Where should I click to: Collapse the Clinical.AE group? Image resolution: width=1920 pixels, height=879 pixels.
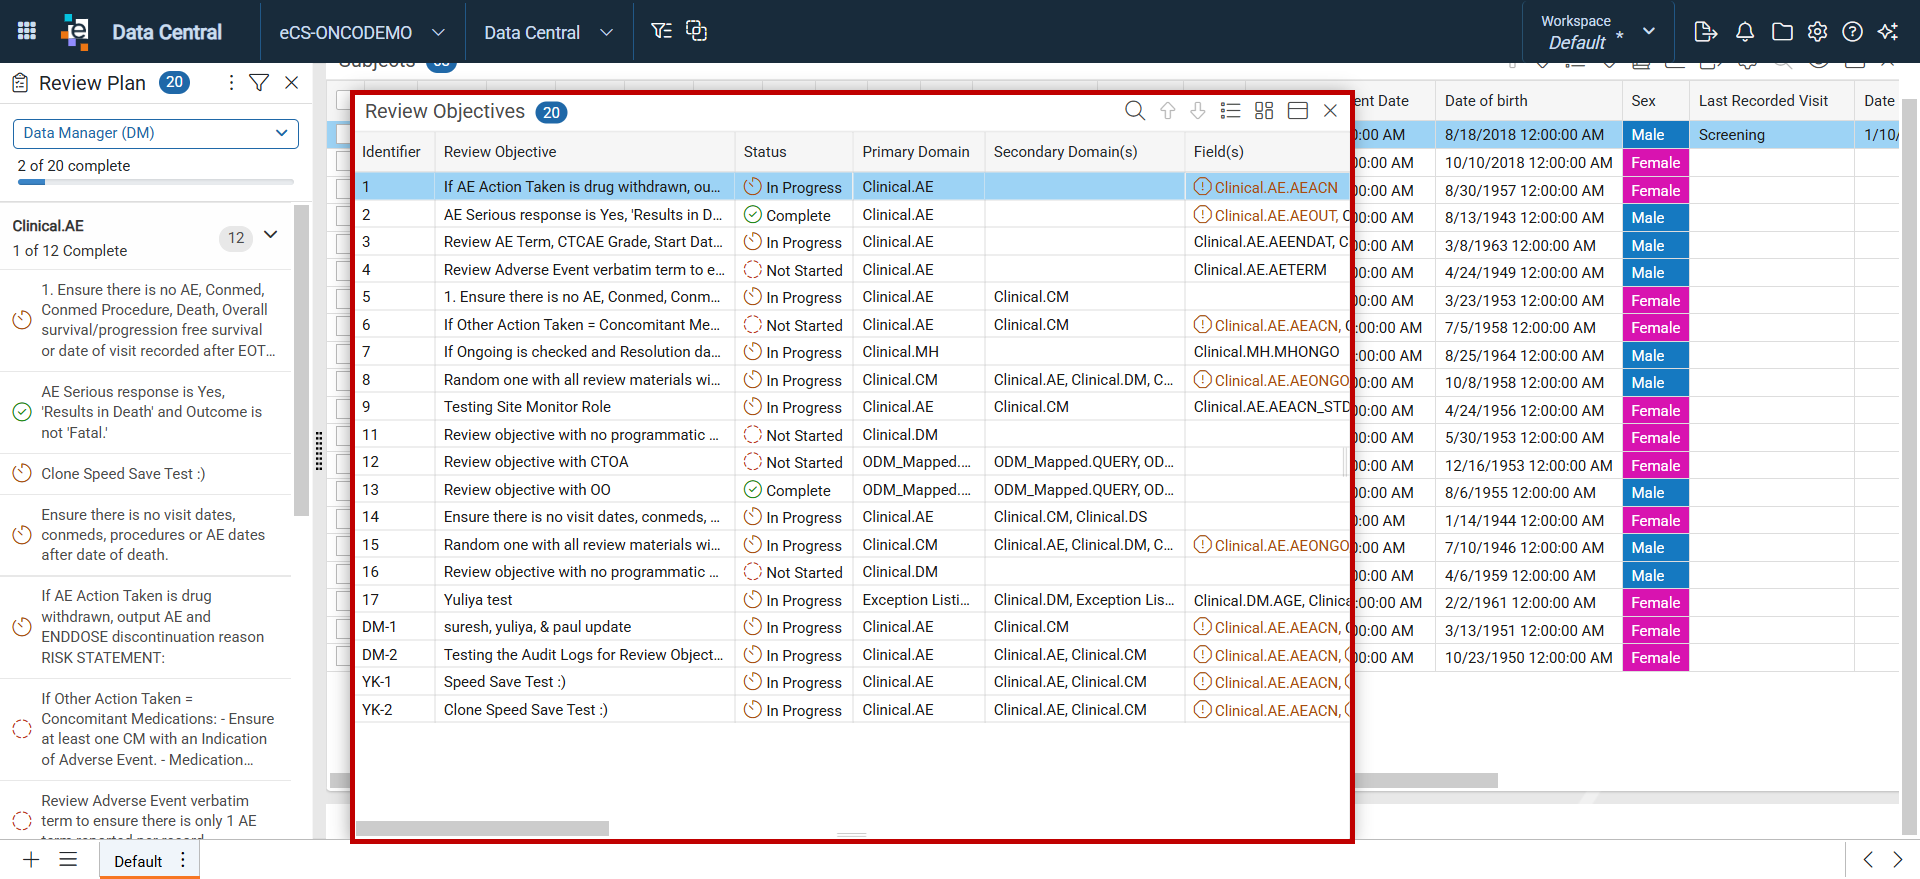tap(270, 235)
